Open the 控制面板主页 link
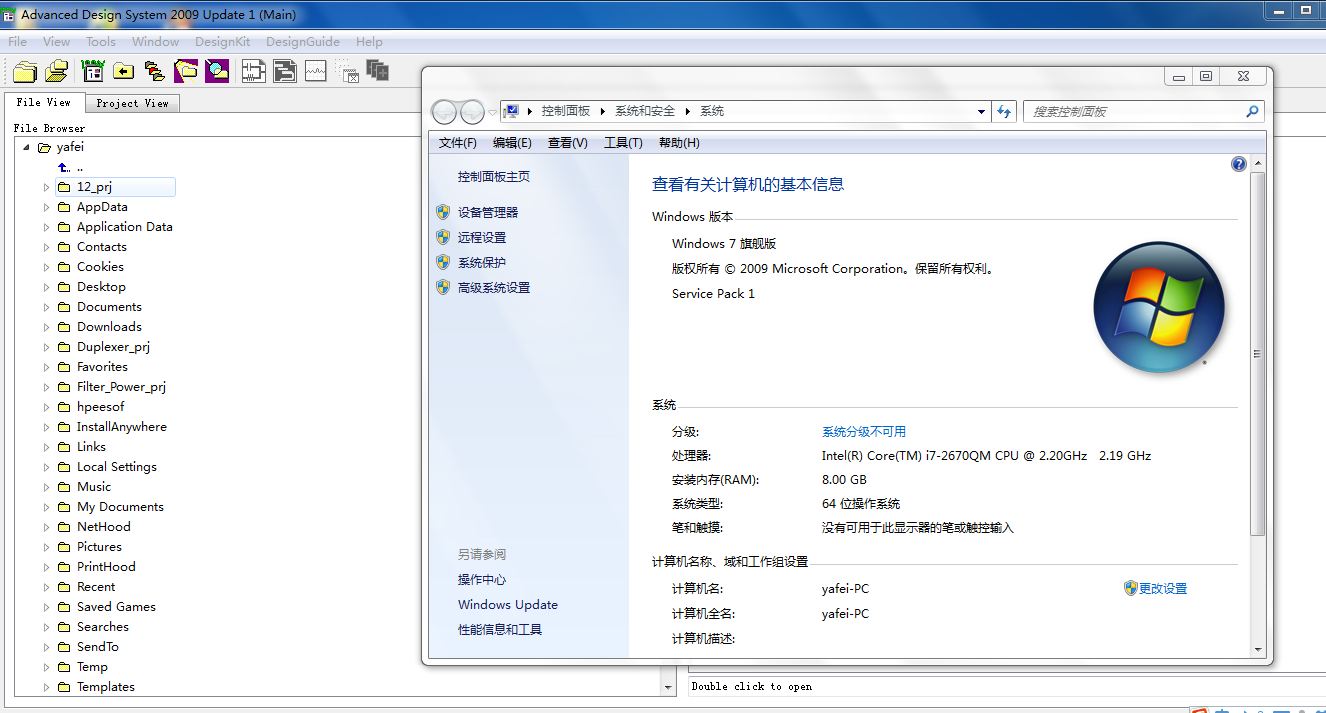1326x713 pixels. coord(494,177)
